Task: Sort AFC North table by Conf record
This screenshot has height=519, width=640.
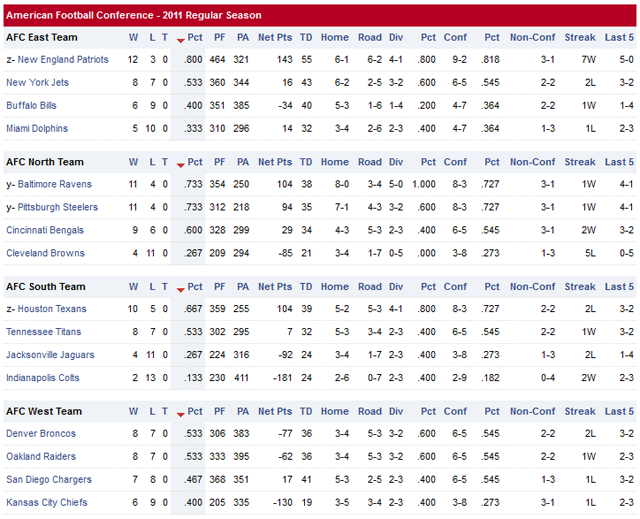Action: 455,162
